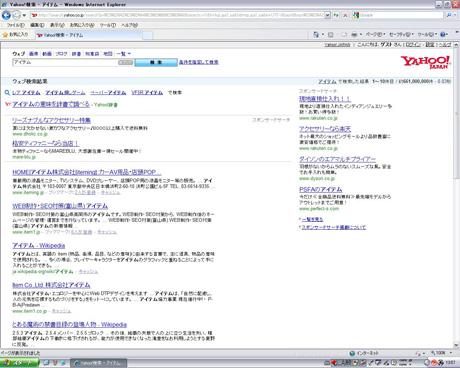Open the ヘルプ menu
This screenshot has width=460, height=368.
[129, 25]
